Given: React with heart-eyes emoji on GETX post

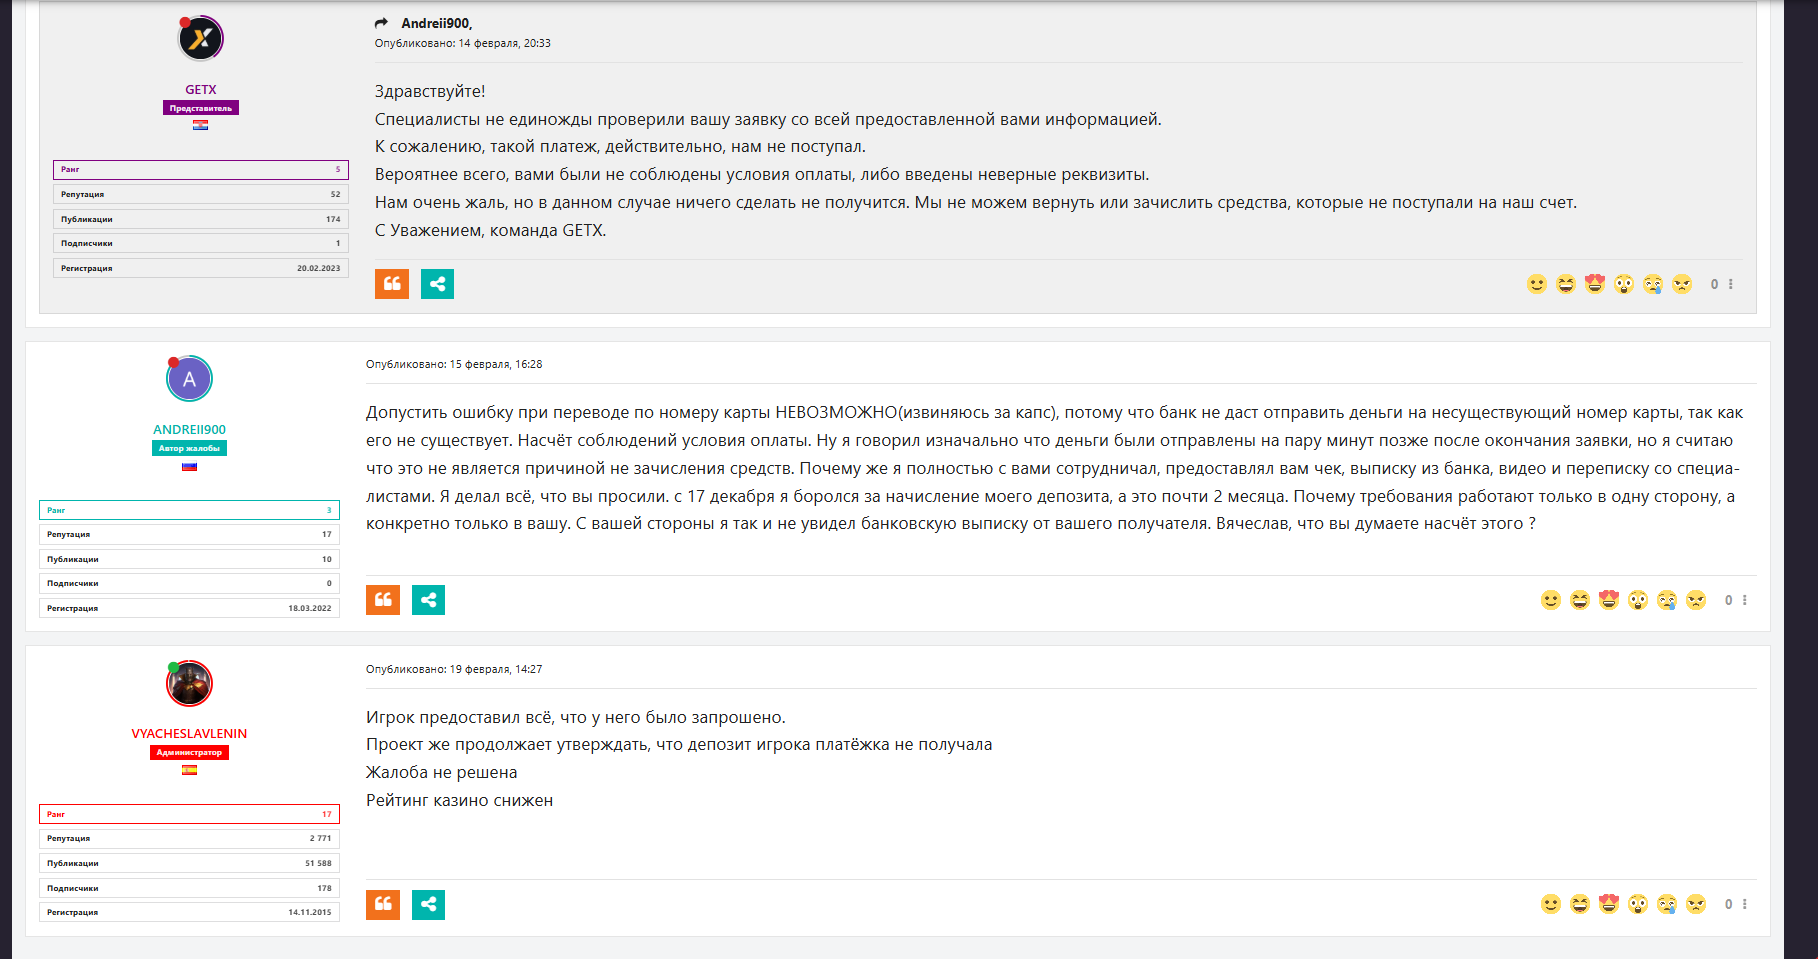Looking at the screenshot, I should click(x=1595, y=284).
